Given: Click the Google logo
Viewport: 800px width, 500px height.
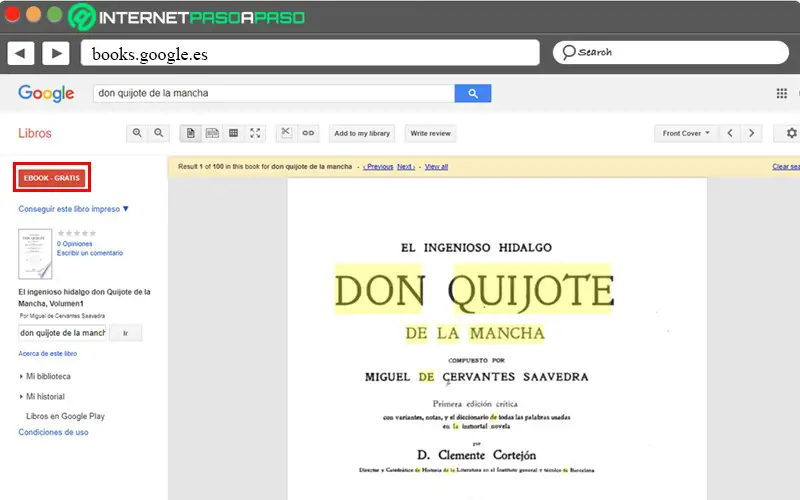Looking at the screenshot, I should [x=46, y=93].
